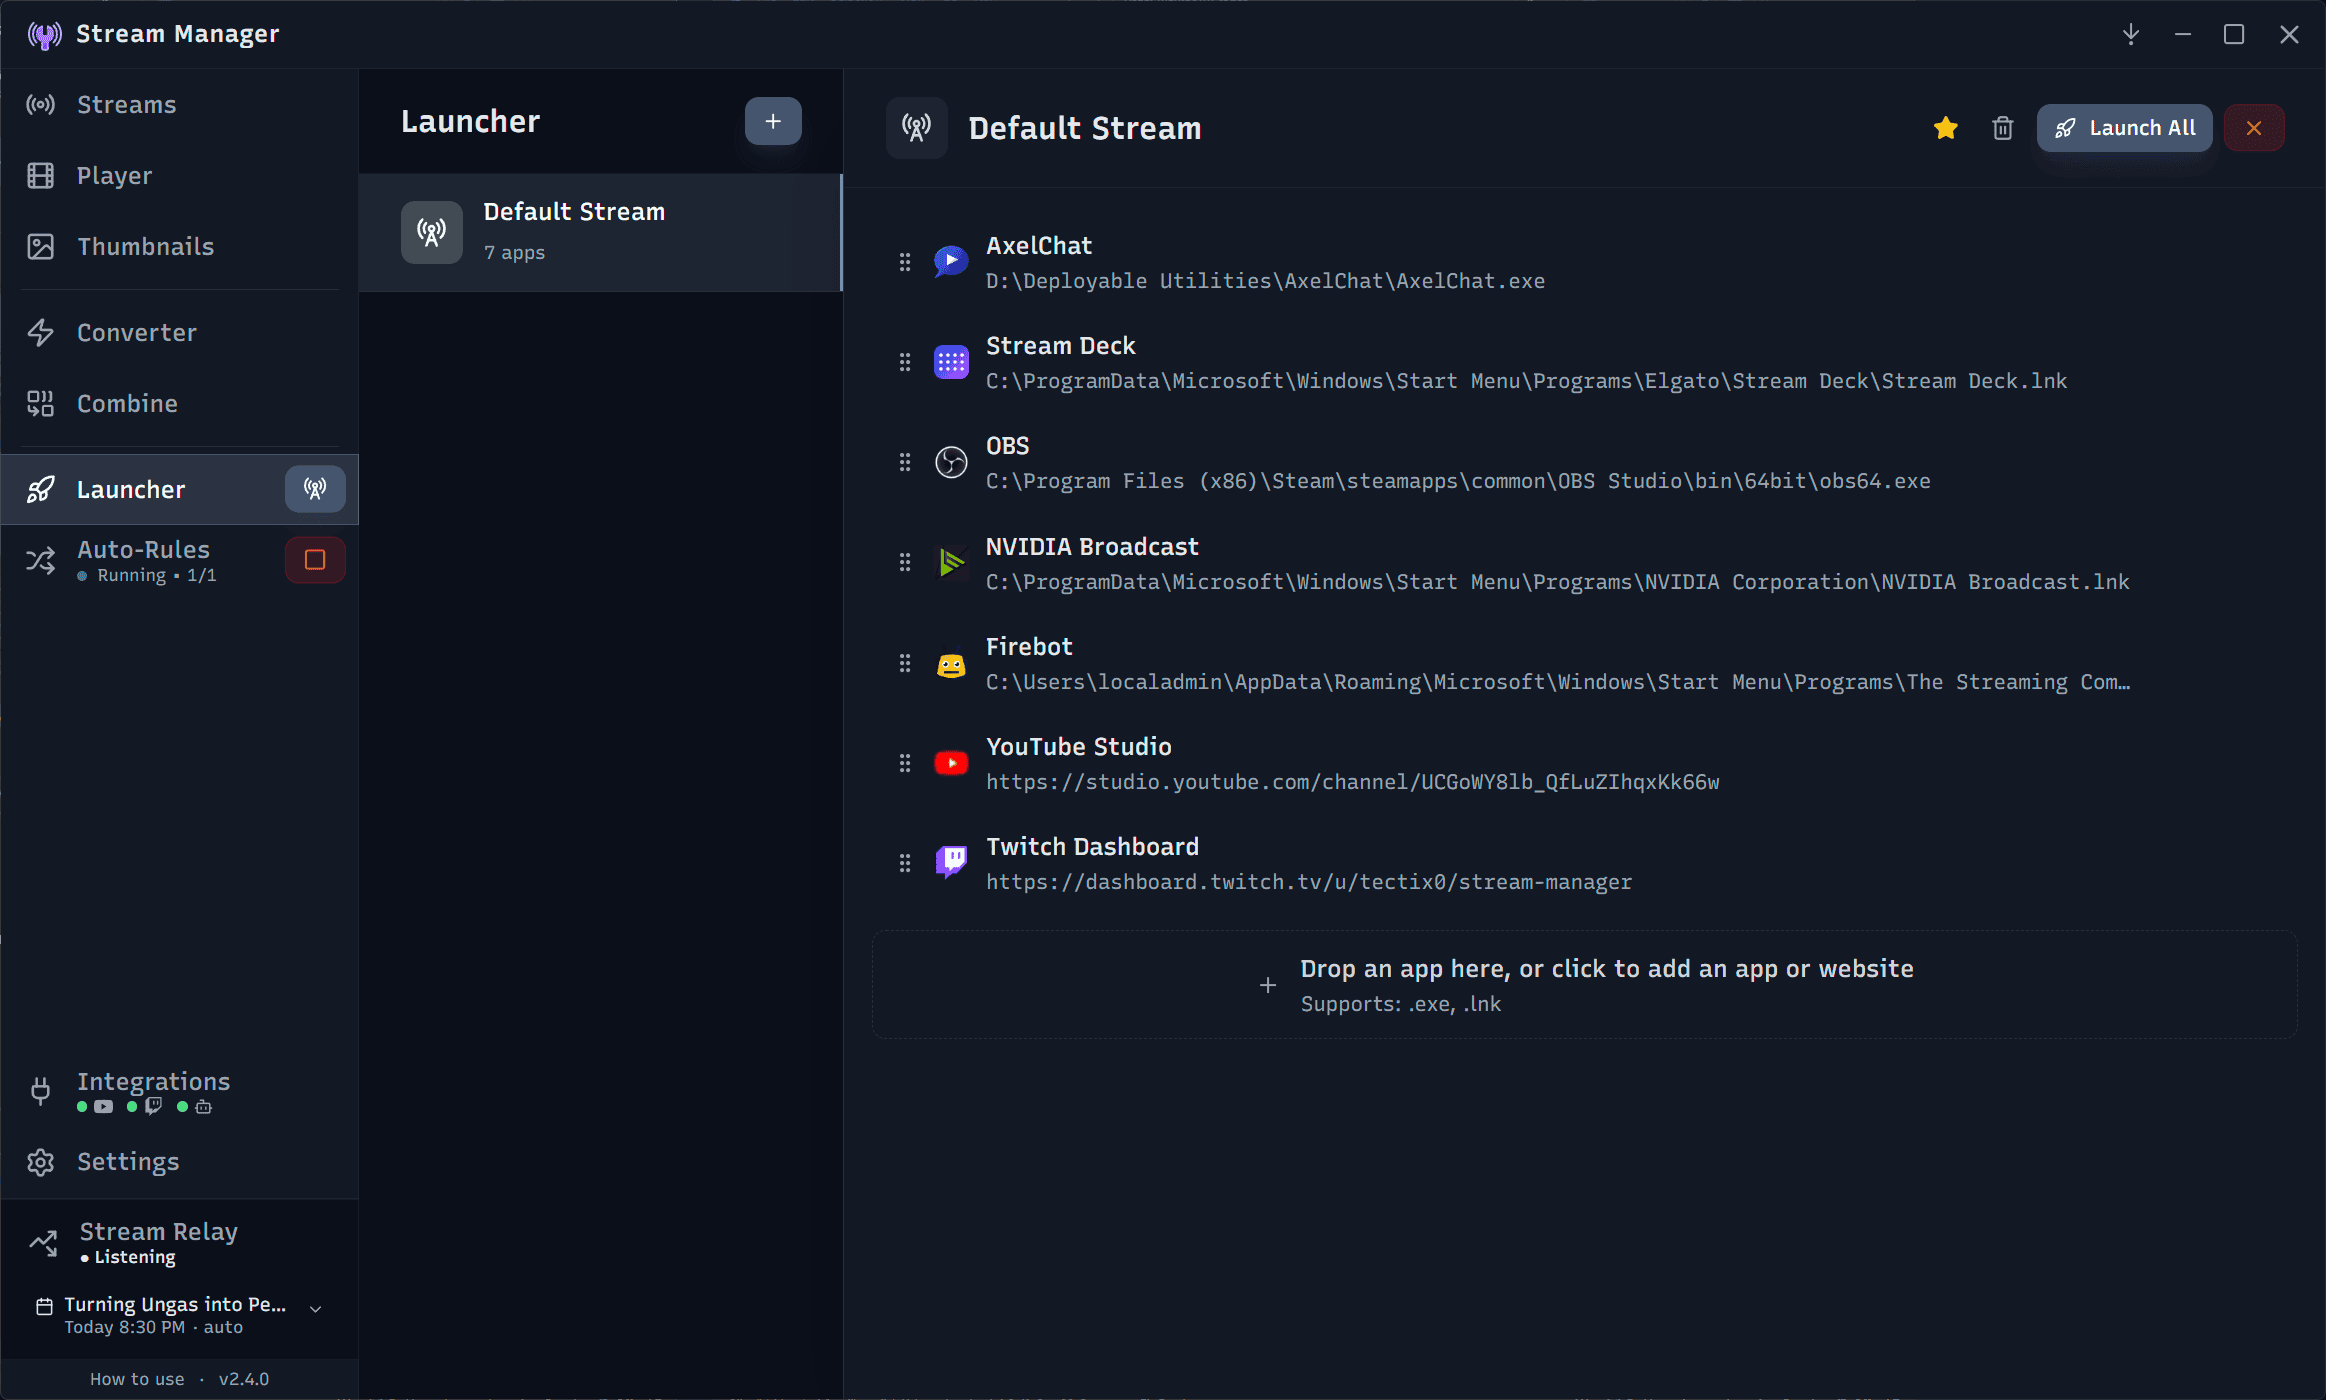Open the Combine tool
The width and height of the screenshot is (2326, 1400).
tap(179, 404)
